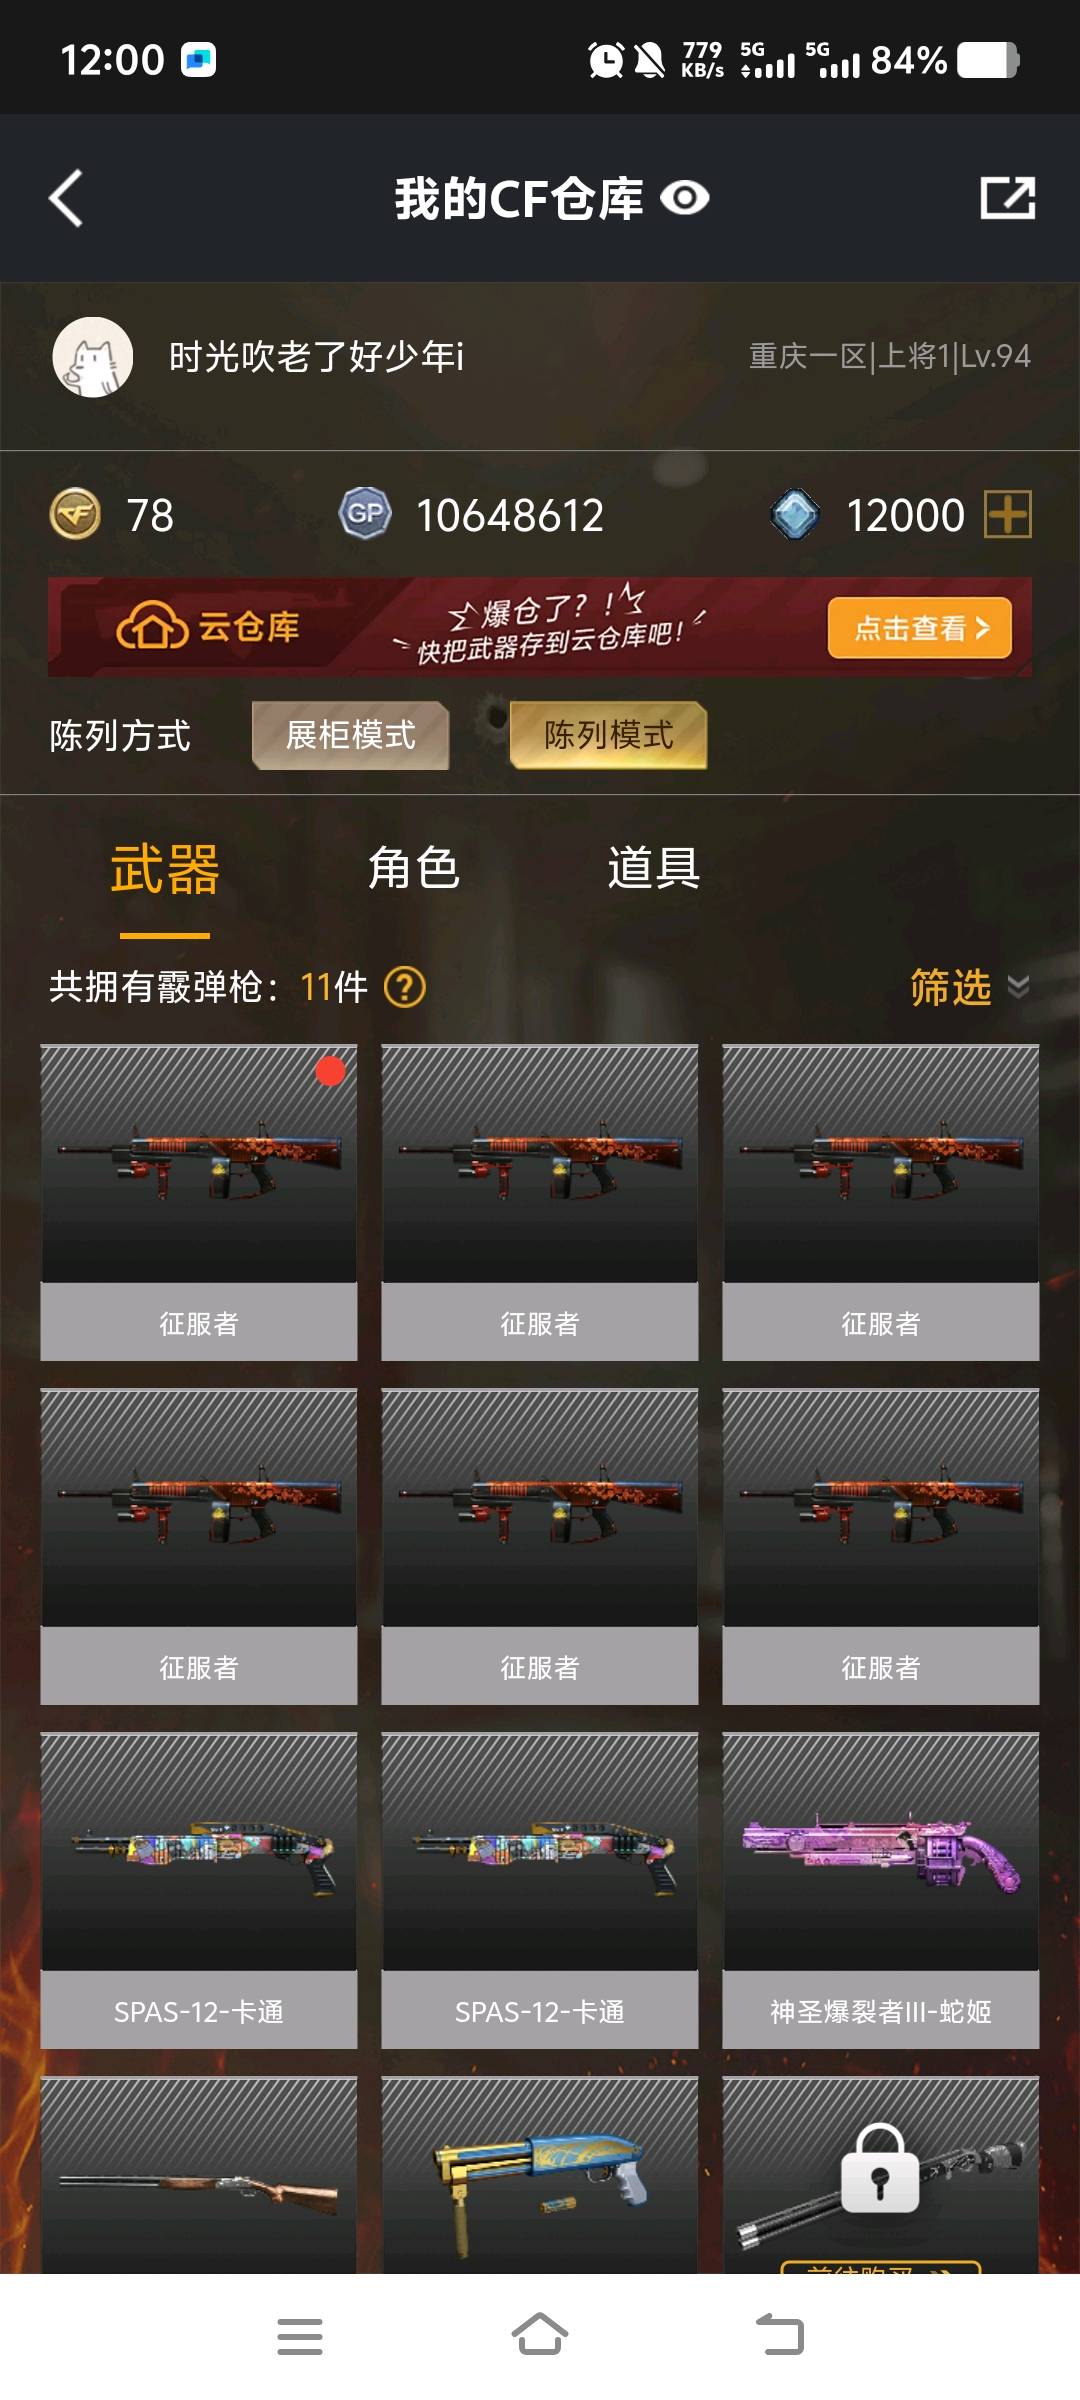Tap the Android home navigation button

540,2336
